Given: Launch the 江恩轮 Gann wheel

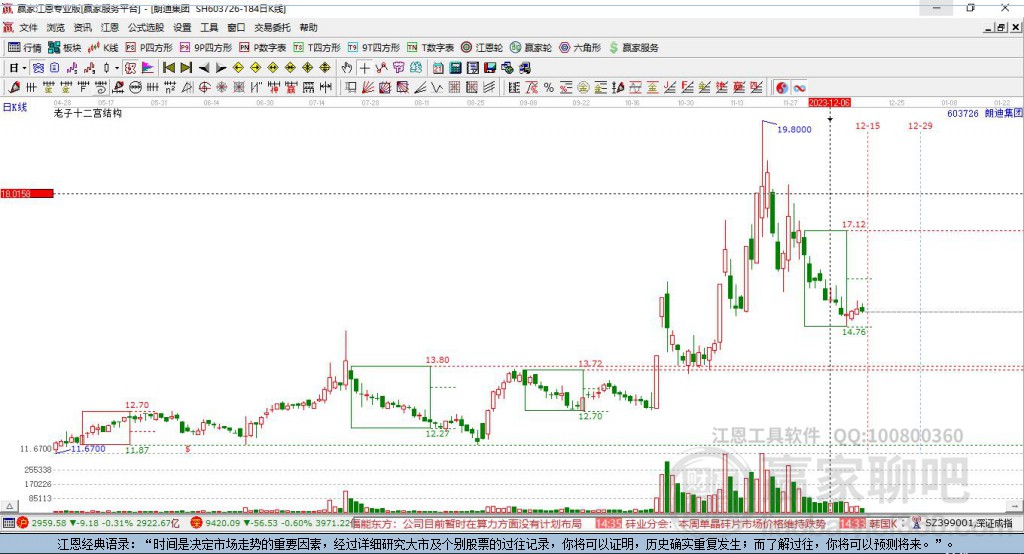Looking at the screenshot, I should point(482,48).
